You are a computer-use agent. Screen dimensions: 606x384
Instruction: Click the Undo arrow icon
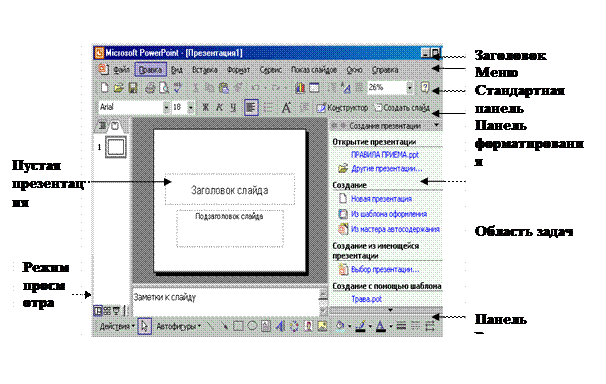pos(255,88)
